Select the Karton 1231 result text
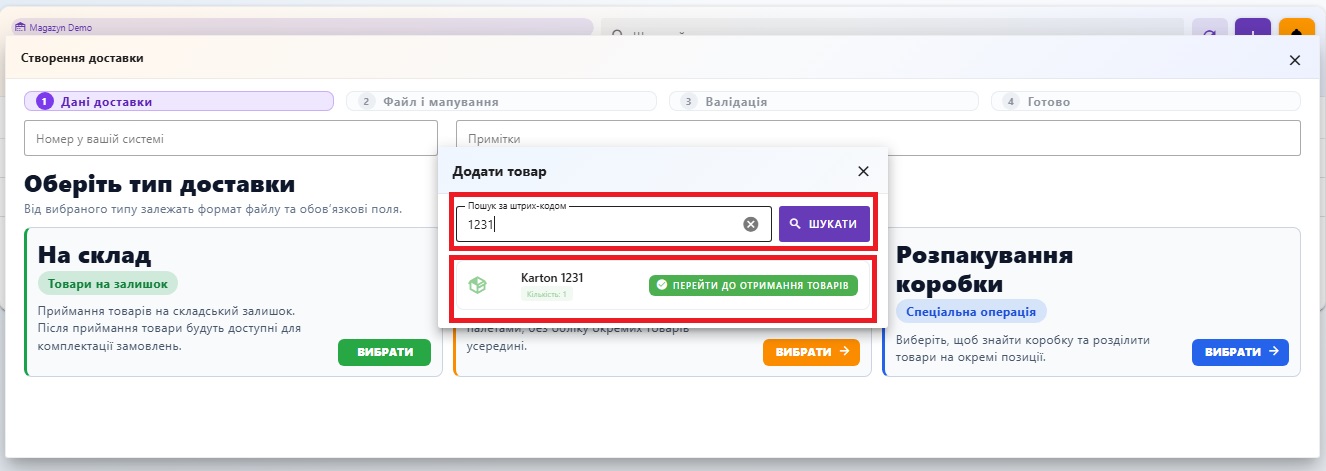The width and height of the screenshot is (1326, 471). pyautogui.click(x=552, y=277)
